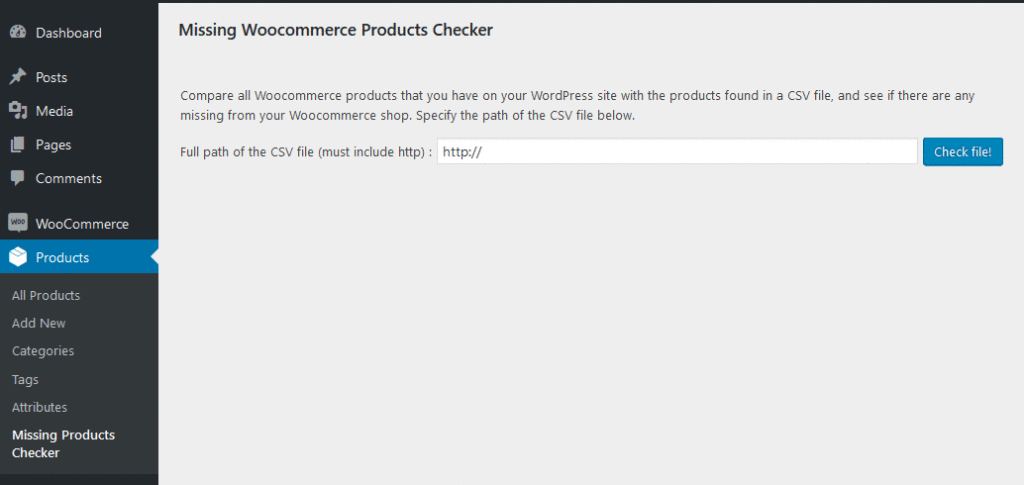This screenshot has height=485, width=1024.
Task: Open the Pages menu label
Action: pyautogui.click(x=54, y=145)
